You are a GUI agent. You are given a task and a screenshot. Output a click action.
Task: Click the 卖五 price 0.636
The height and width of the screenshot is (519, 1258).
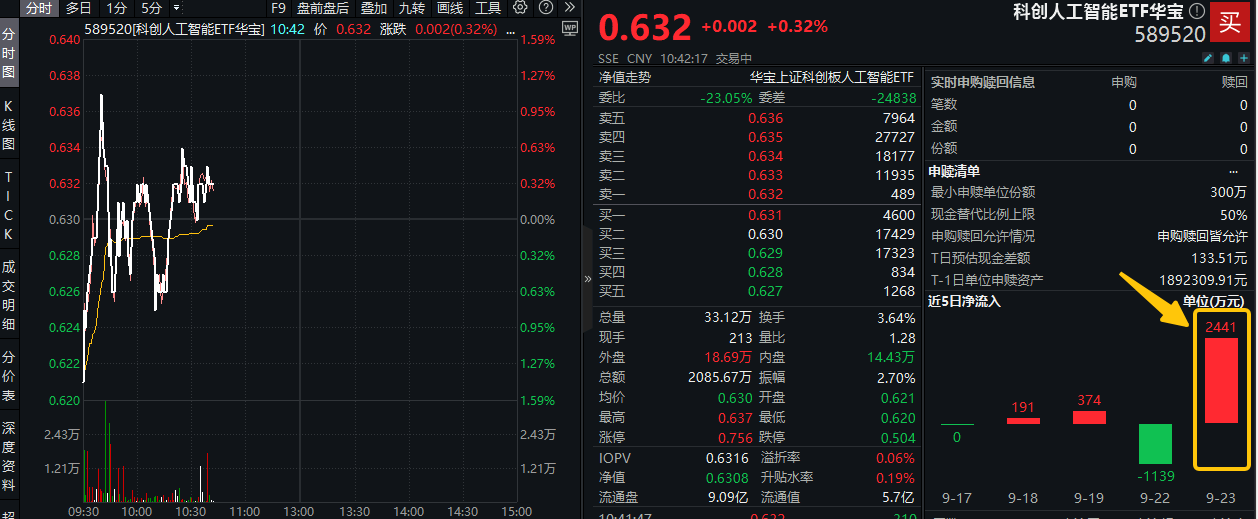tap(766, 118)
